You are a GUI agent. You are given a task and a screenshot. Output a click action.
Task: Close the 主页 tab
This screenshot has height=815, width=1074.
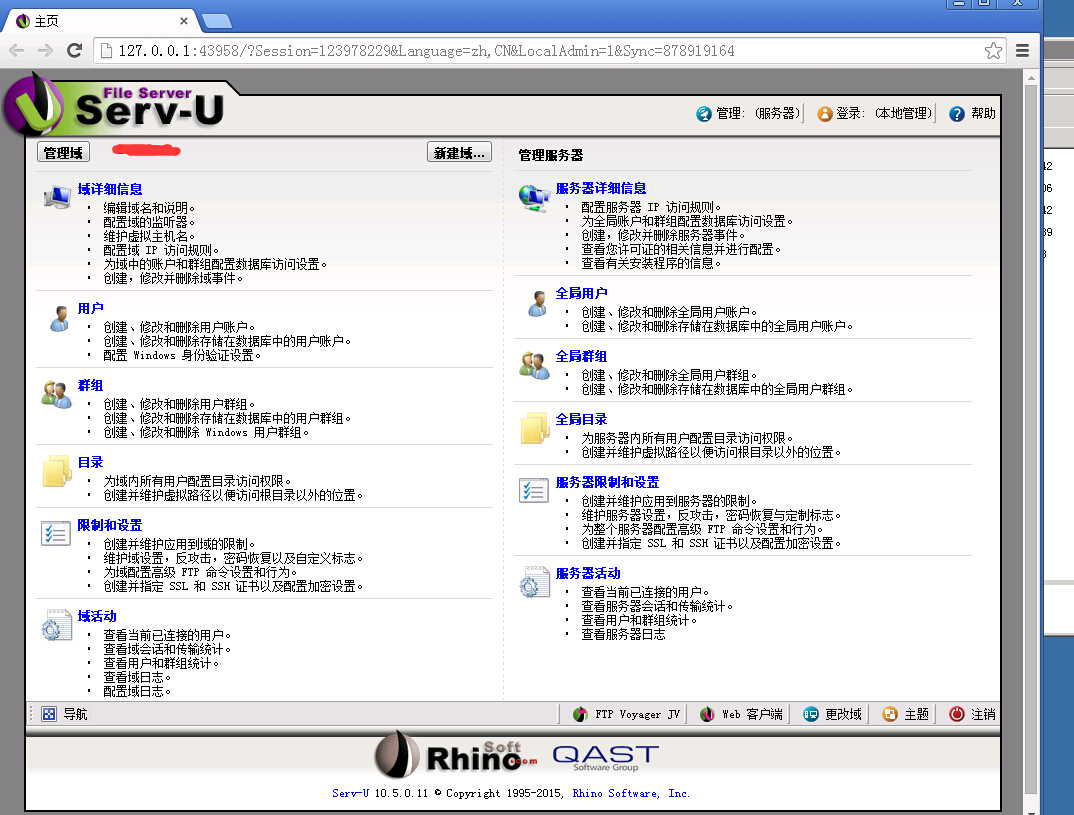[x=184, y=21]
